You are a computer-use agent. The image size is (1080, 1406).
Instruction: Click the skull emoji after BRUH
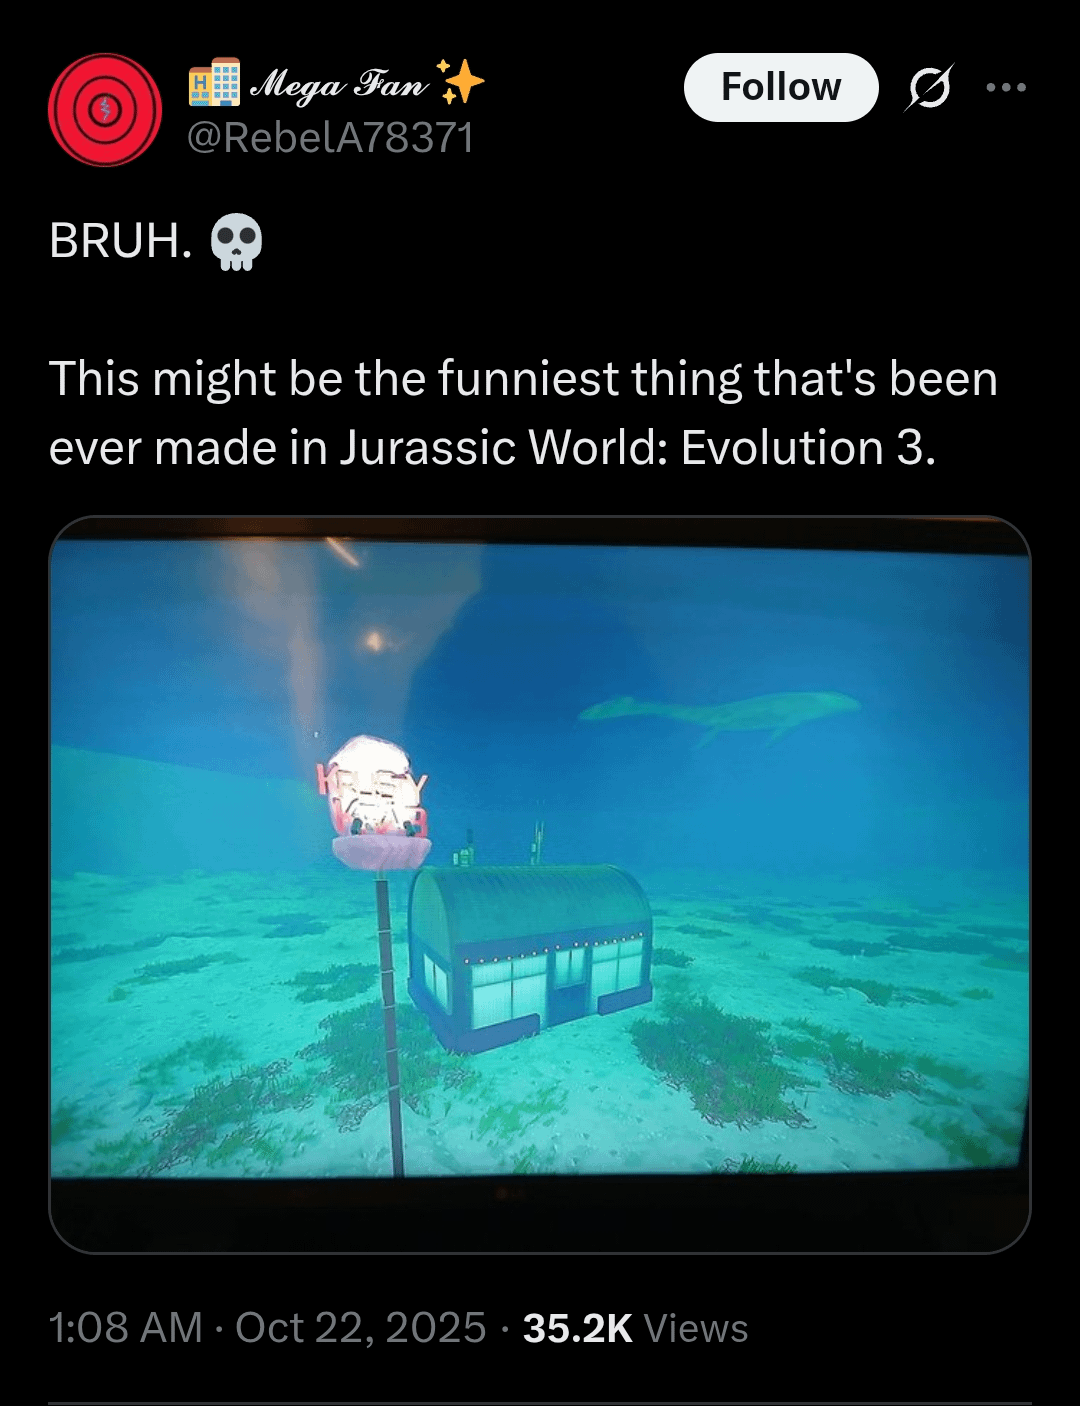click(x=237, y=242)
